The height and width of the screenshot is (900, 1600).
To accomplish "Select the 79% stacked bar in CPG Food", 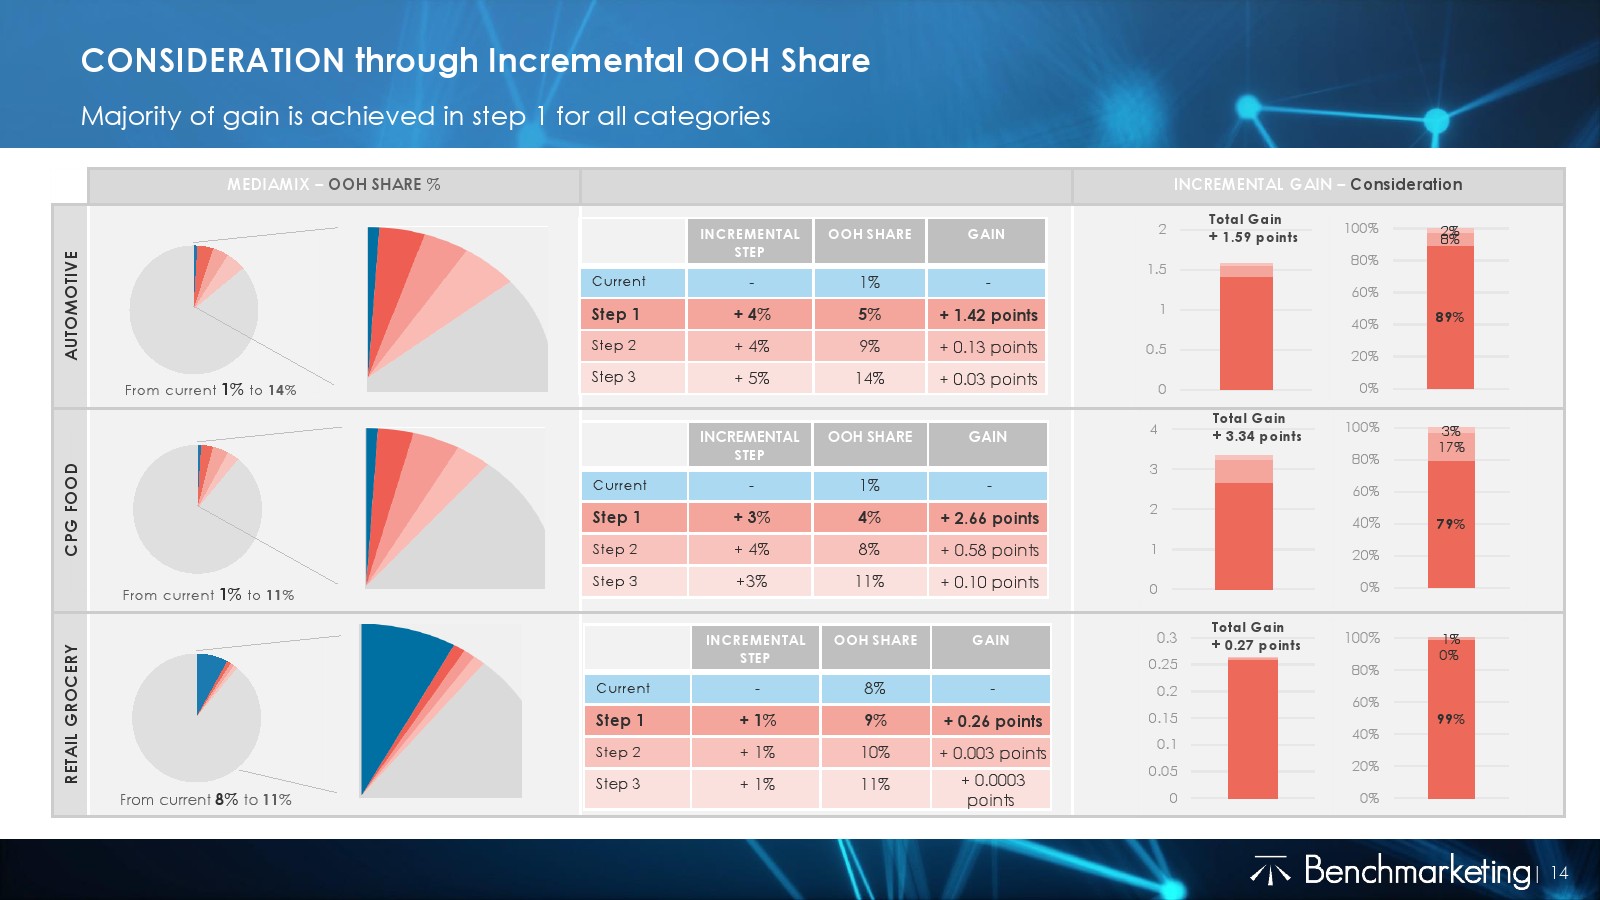I will point(1451,523).
